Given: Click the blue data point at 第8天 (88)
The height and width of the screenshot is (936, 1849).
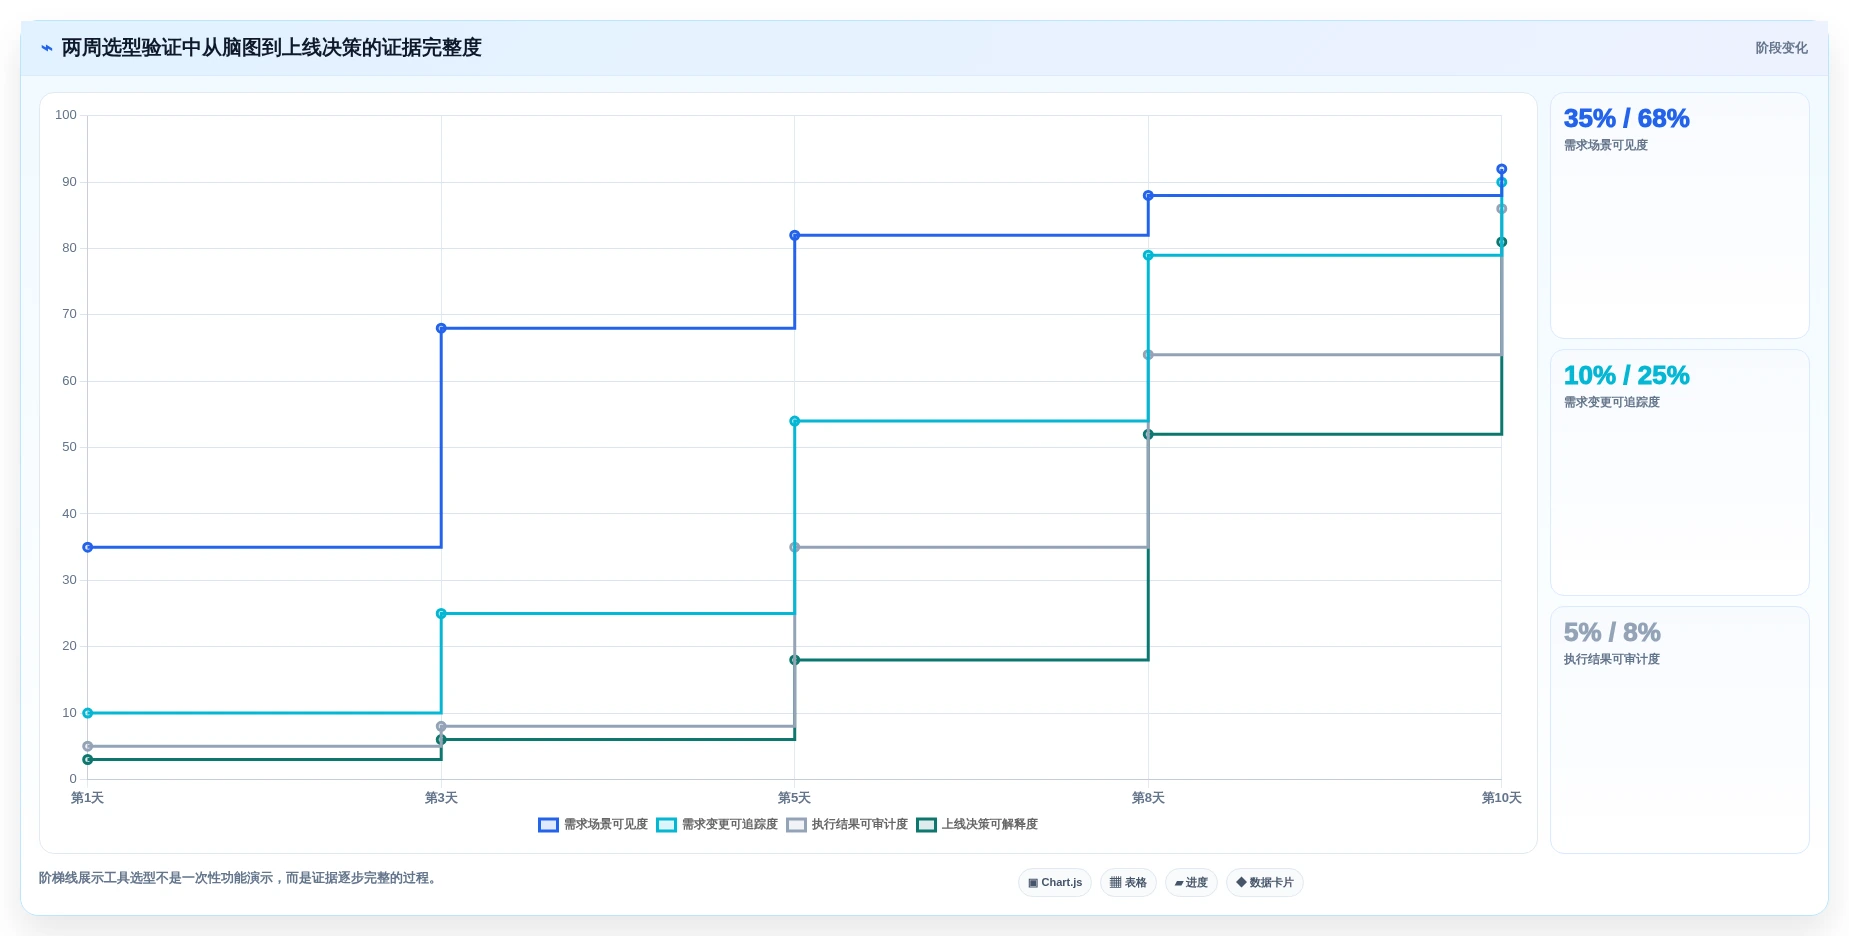Looking at the screenshot, I should pos(1148,196).
